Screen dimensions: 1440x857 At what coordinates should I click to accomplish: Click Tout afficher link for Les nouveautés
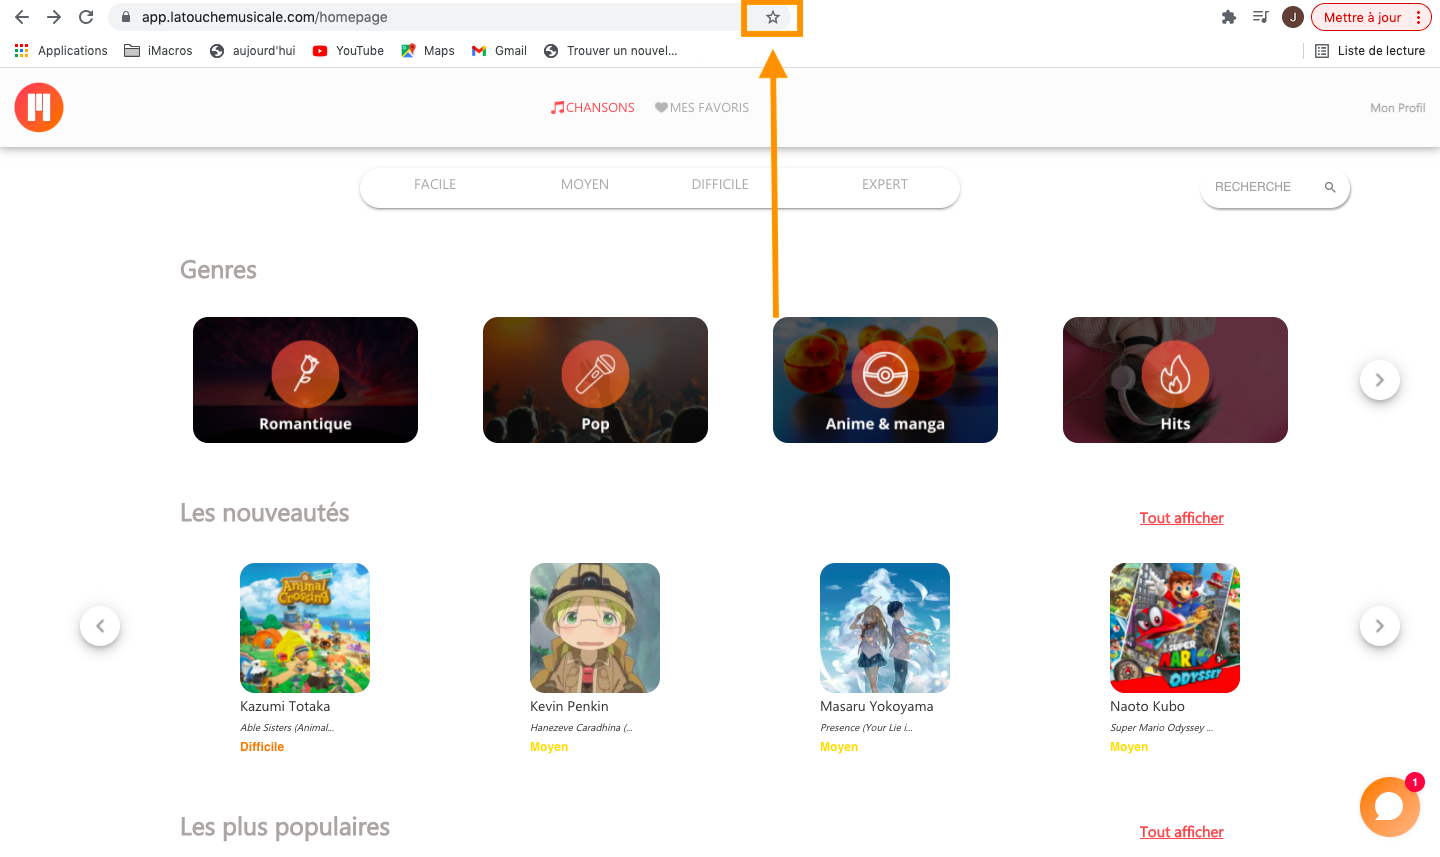(x=1181, y=518)
